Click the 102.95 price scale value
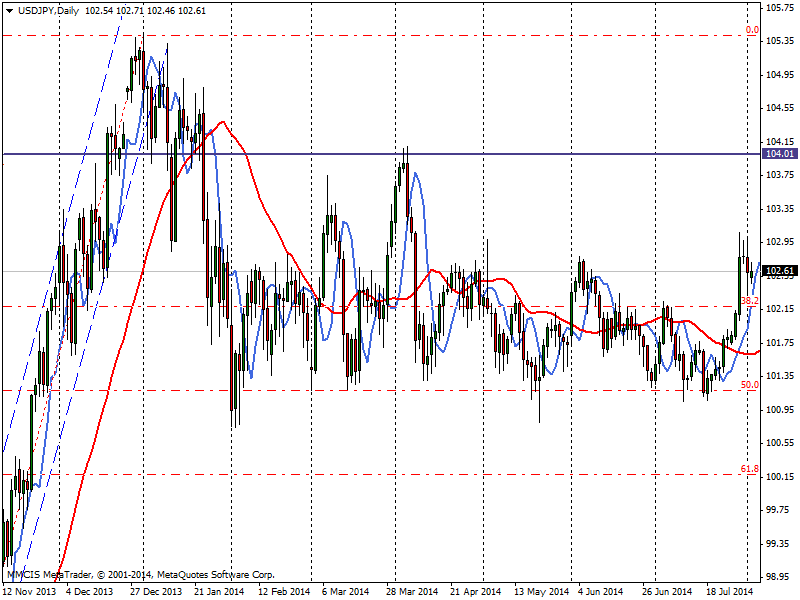The width and height of the screenshot is (800, 600). pos(780,242)
